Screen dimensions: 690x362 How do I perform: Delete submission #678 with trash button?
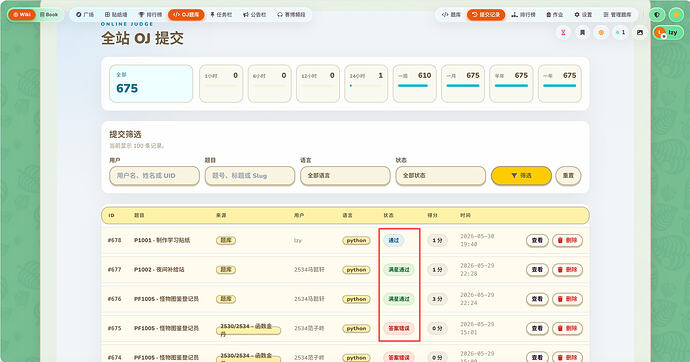tap(567, 241)
